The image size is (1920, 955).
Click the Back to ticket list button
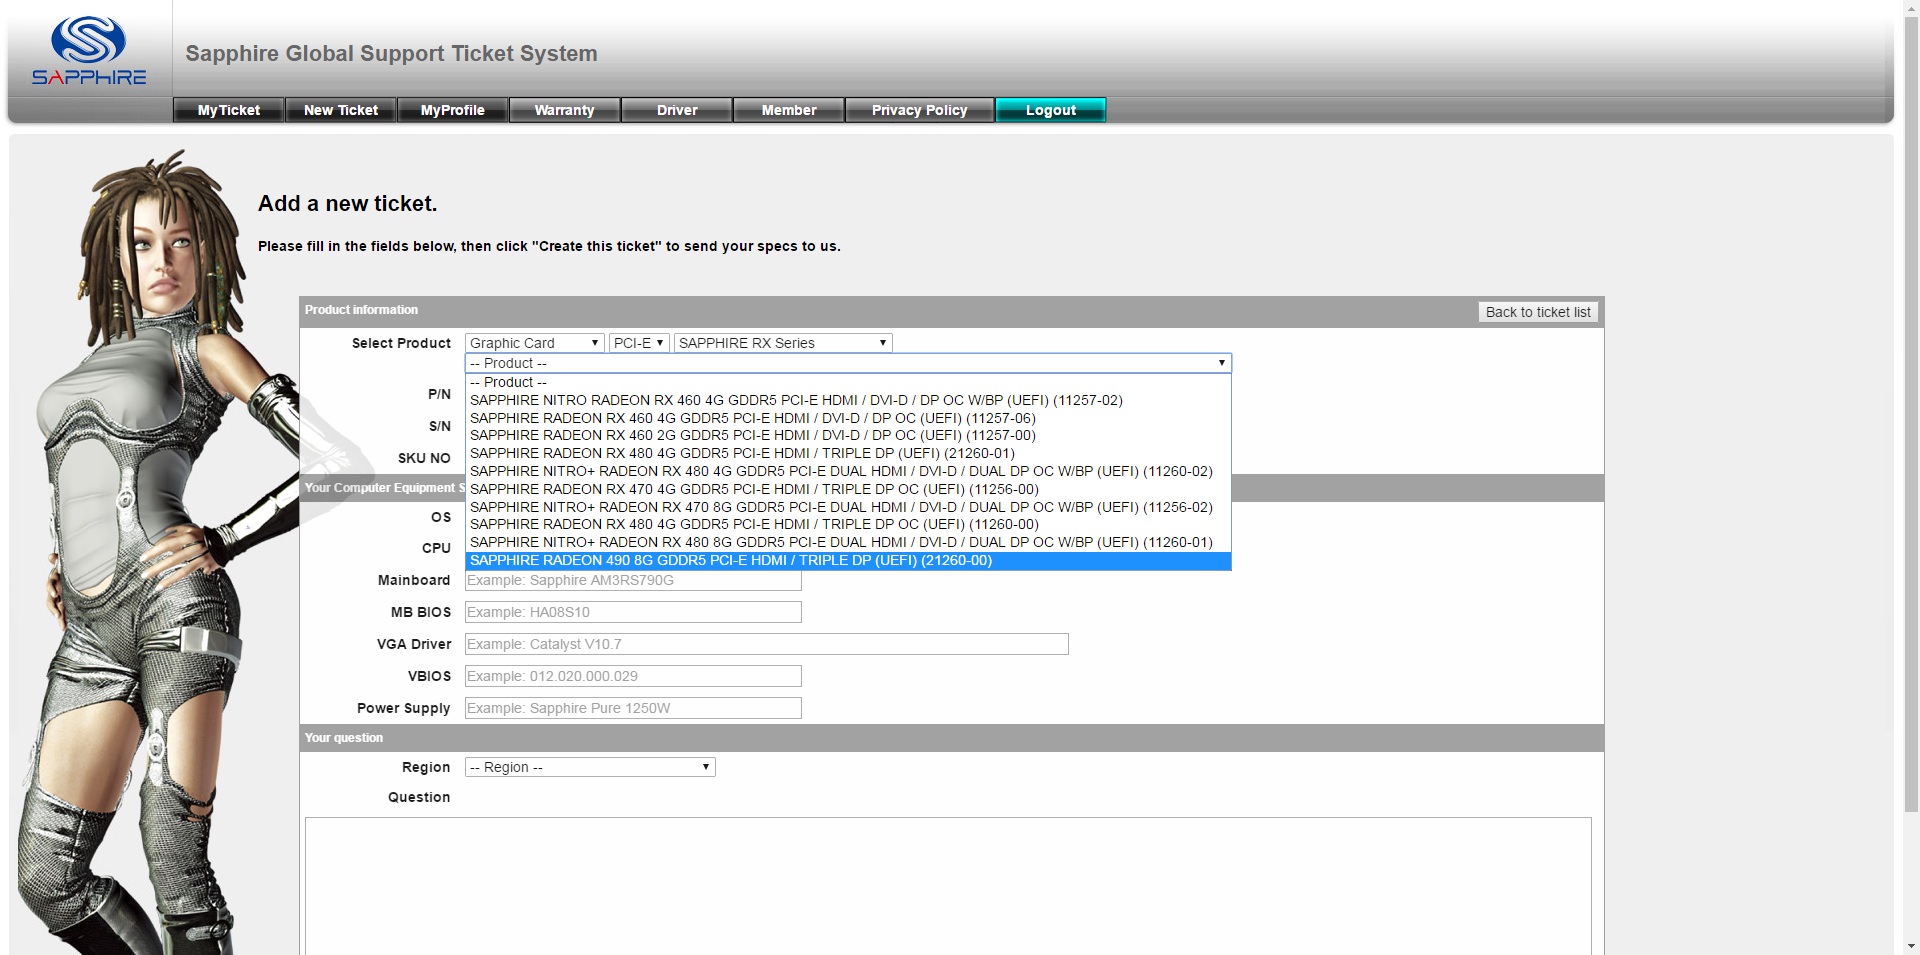click(x=1537, y=312)
